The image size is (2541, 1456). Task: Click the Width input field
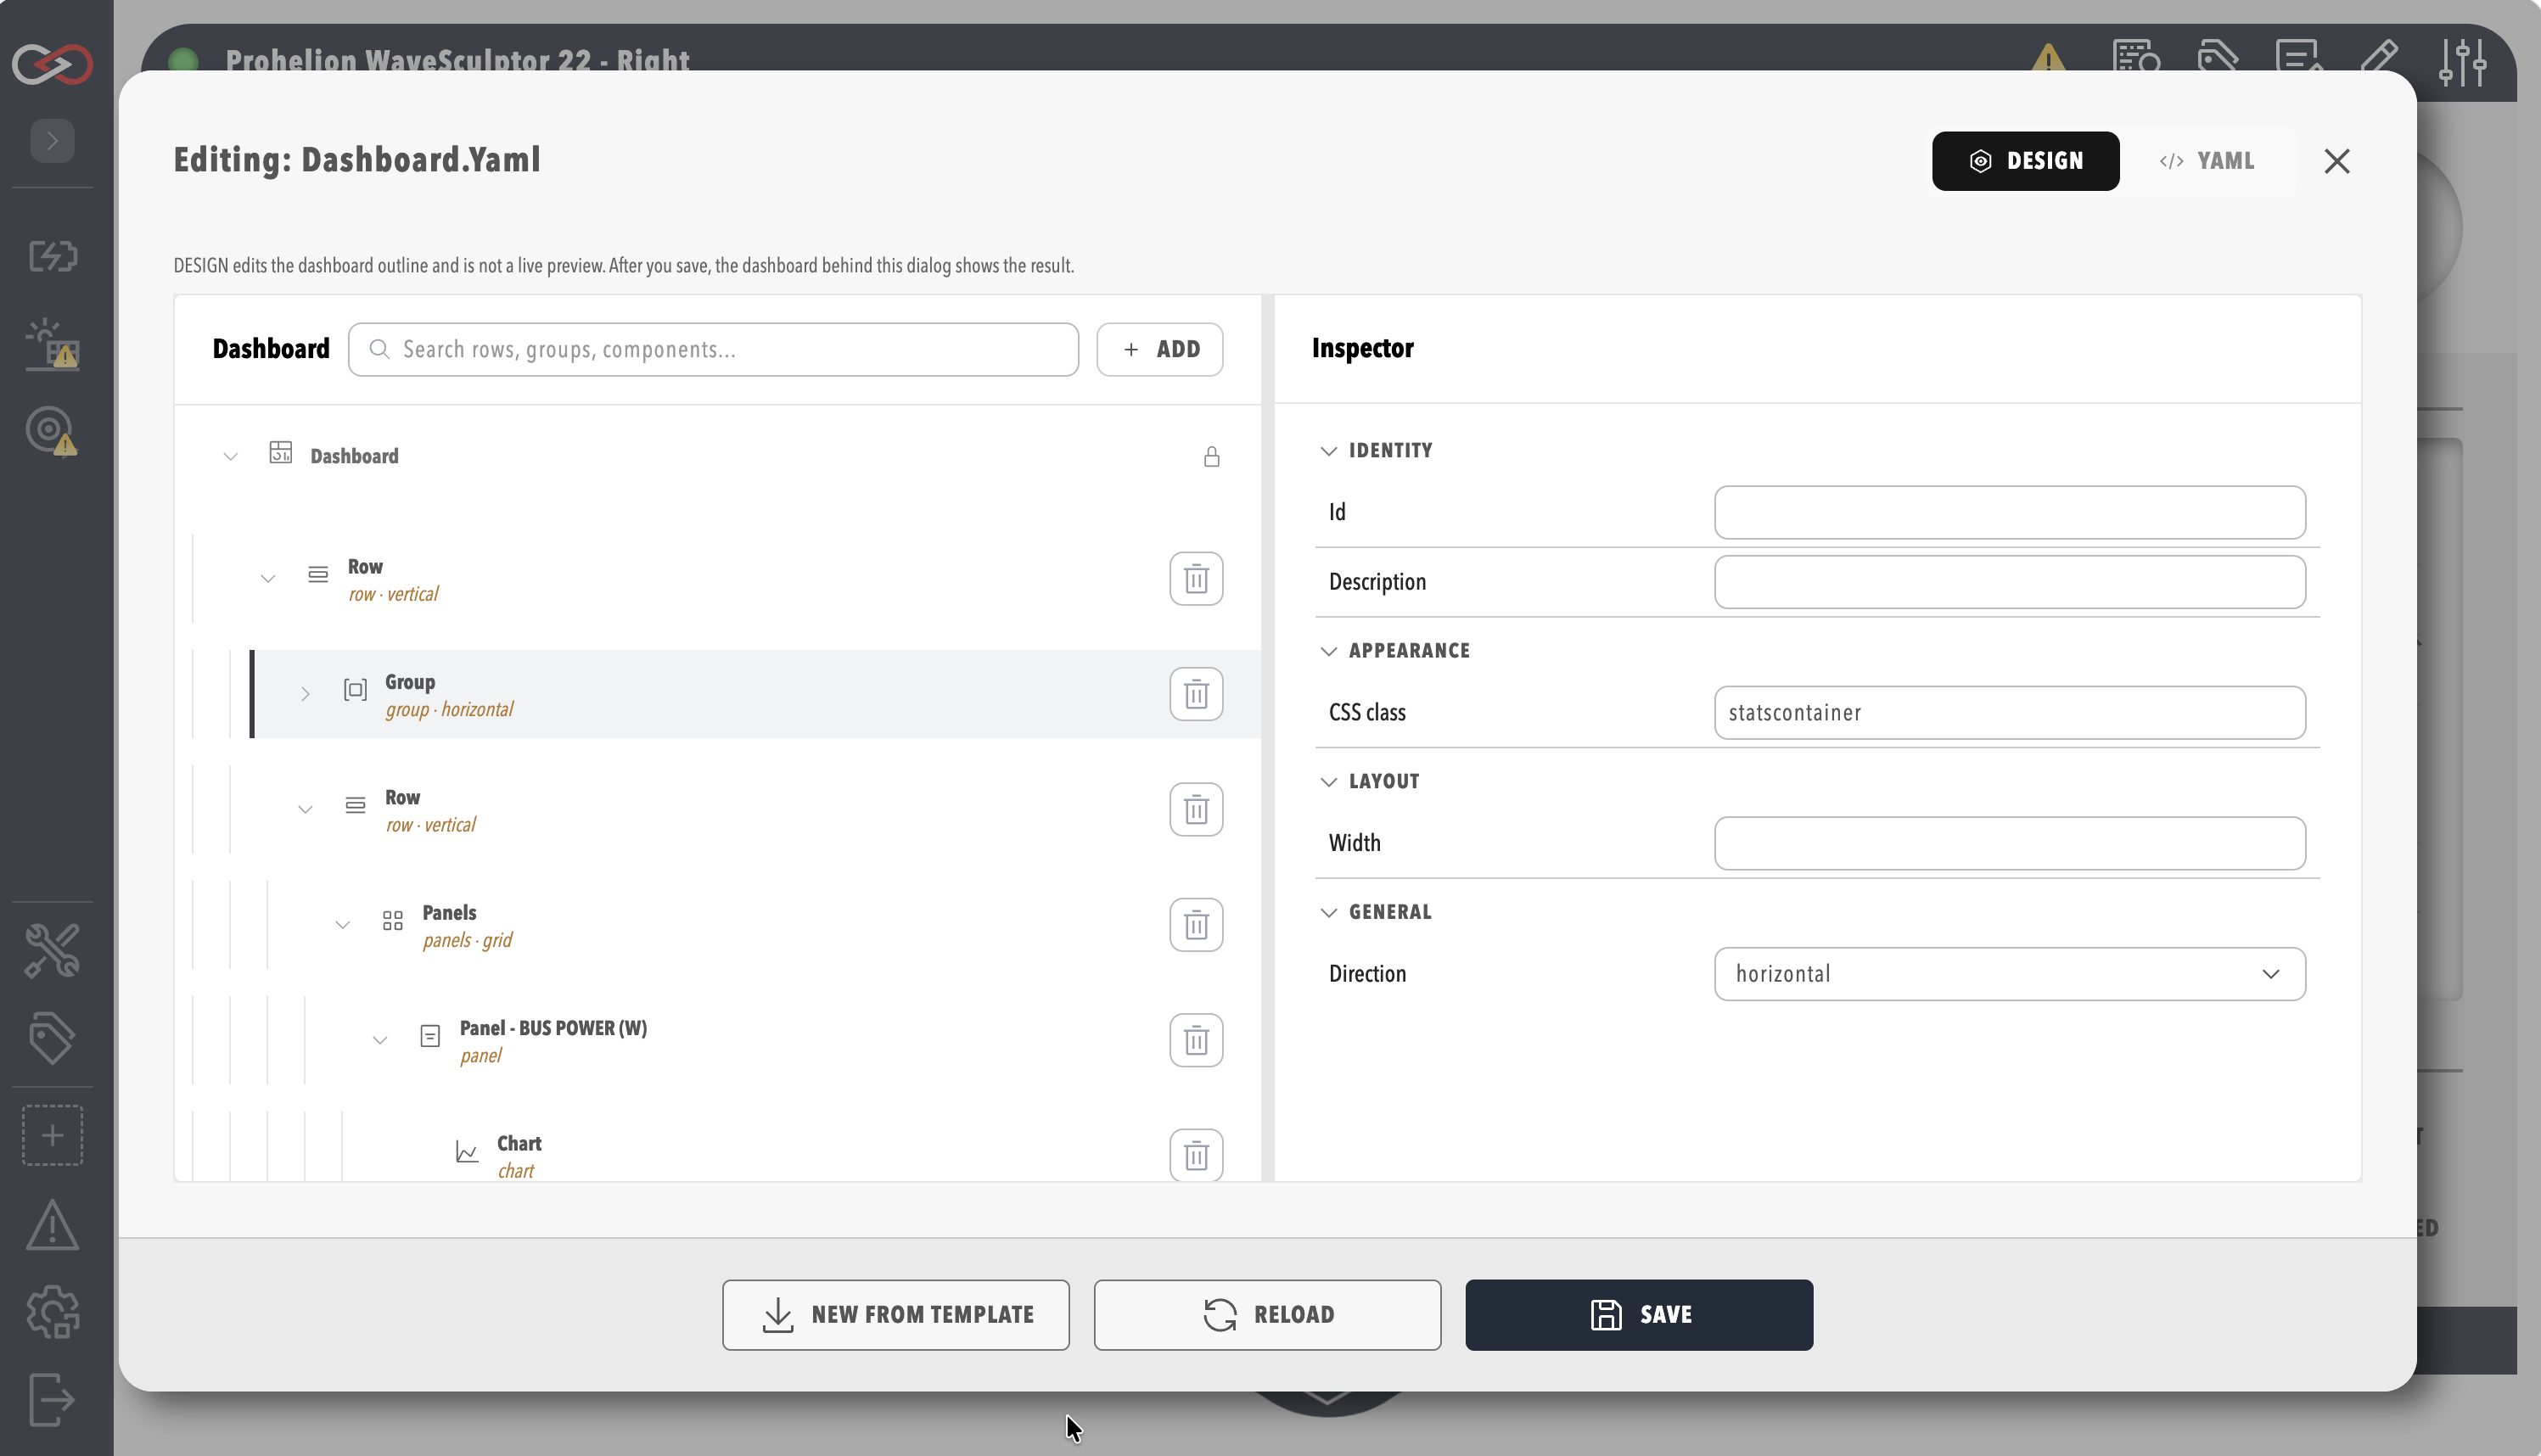point(2009,843)
